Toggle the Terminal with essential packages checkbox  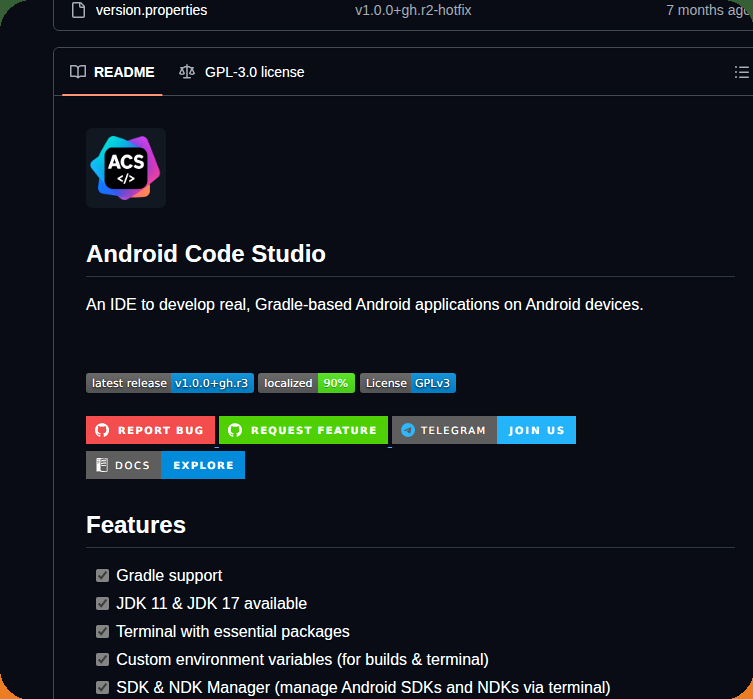point(102,631)
